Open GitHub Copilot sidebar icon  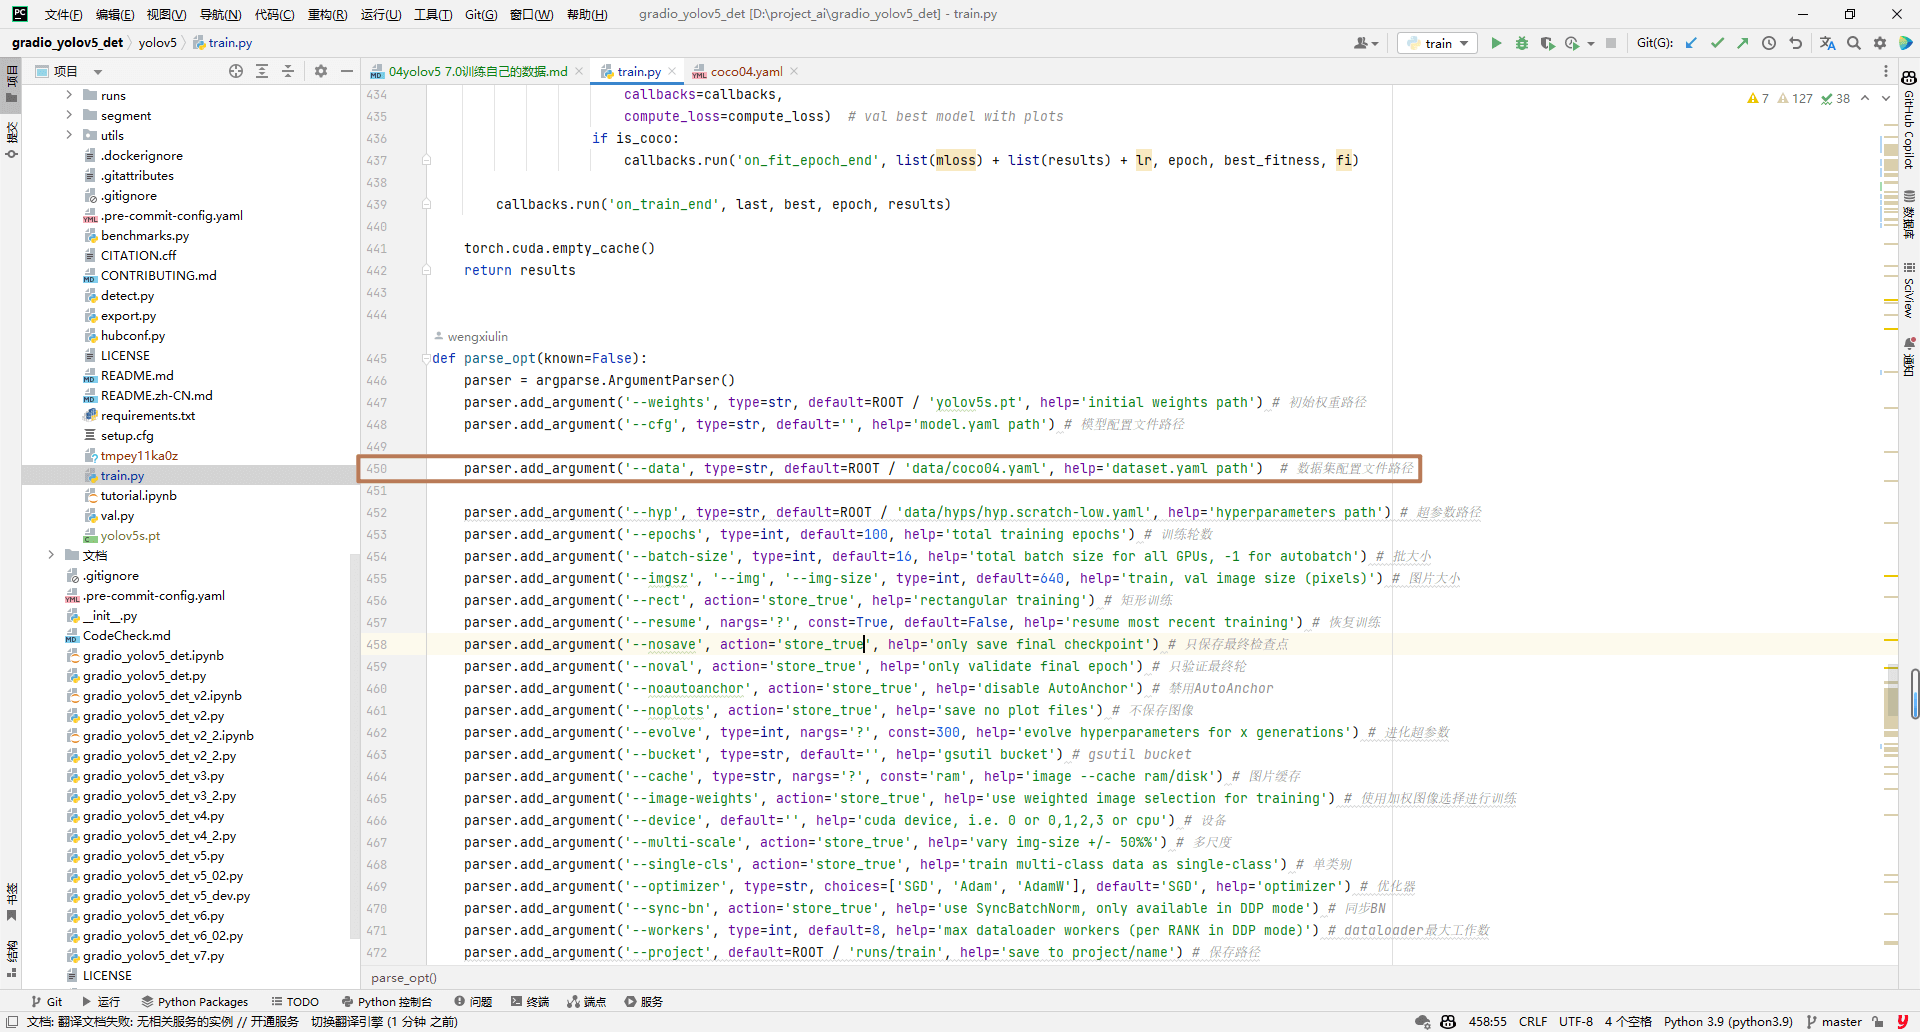click(1908, 78)
